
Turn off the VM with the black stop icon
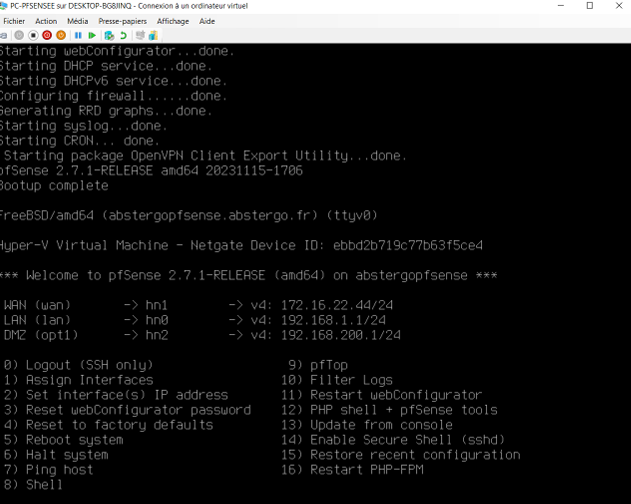[x=33, y=35]
